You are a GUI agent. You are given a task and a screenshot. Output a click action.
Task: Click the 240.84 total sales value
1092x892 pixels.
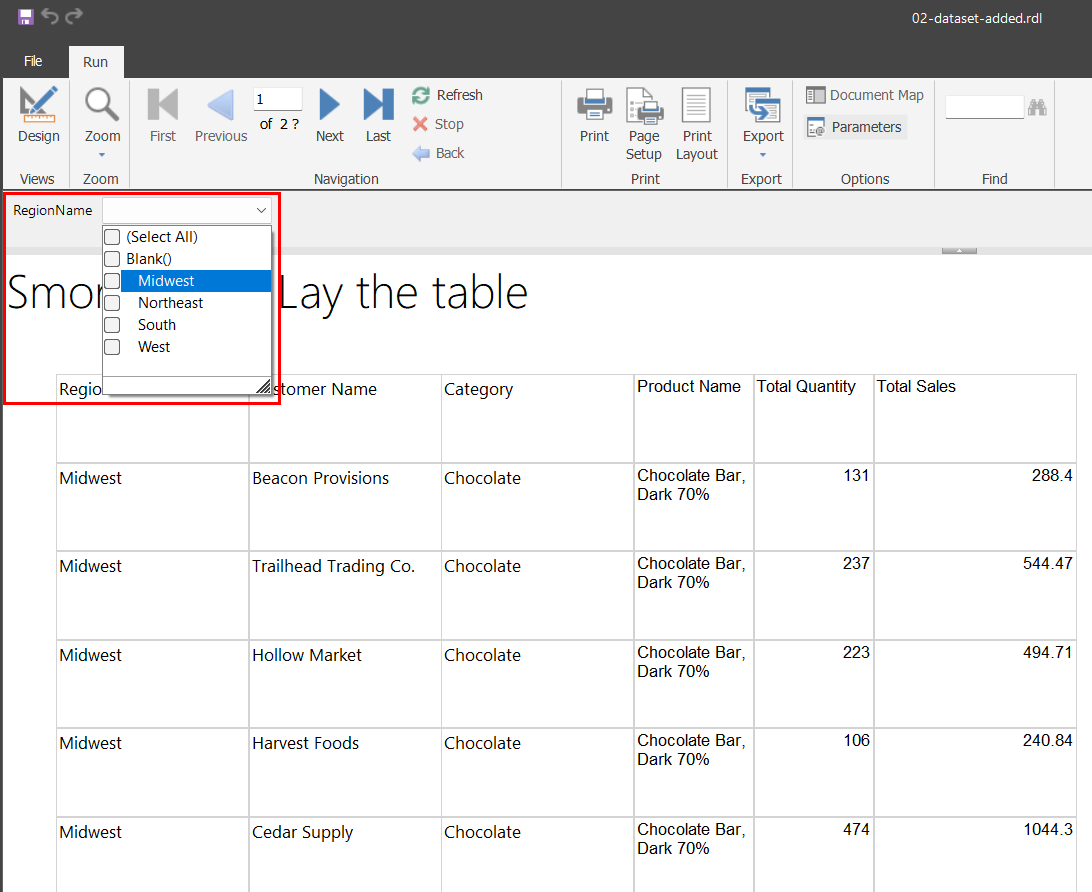click(1047, 740)
